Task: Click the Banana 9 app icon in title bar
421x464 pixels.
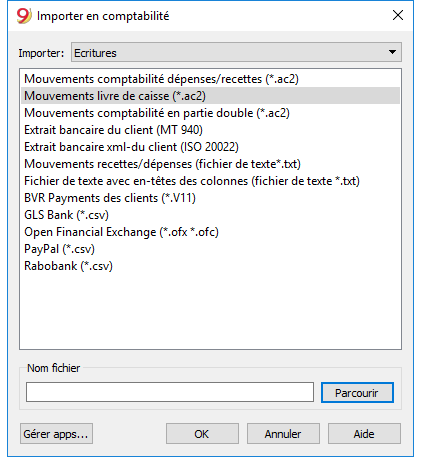Action: pyautogui.click(x=24, y=16)
